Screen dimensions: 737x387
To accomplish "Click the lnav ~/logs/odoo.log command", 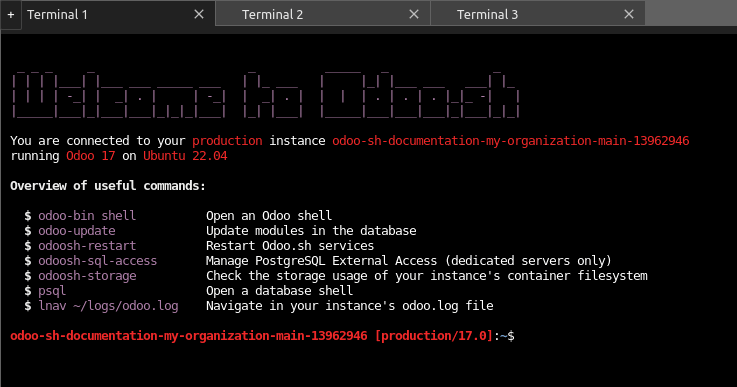I will pyautogui.click(x=108, y=306).
